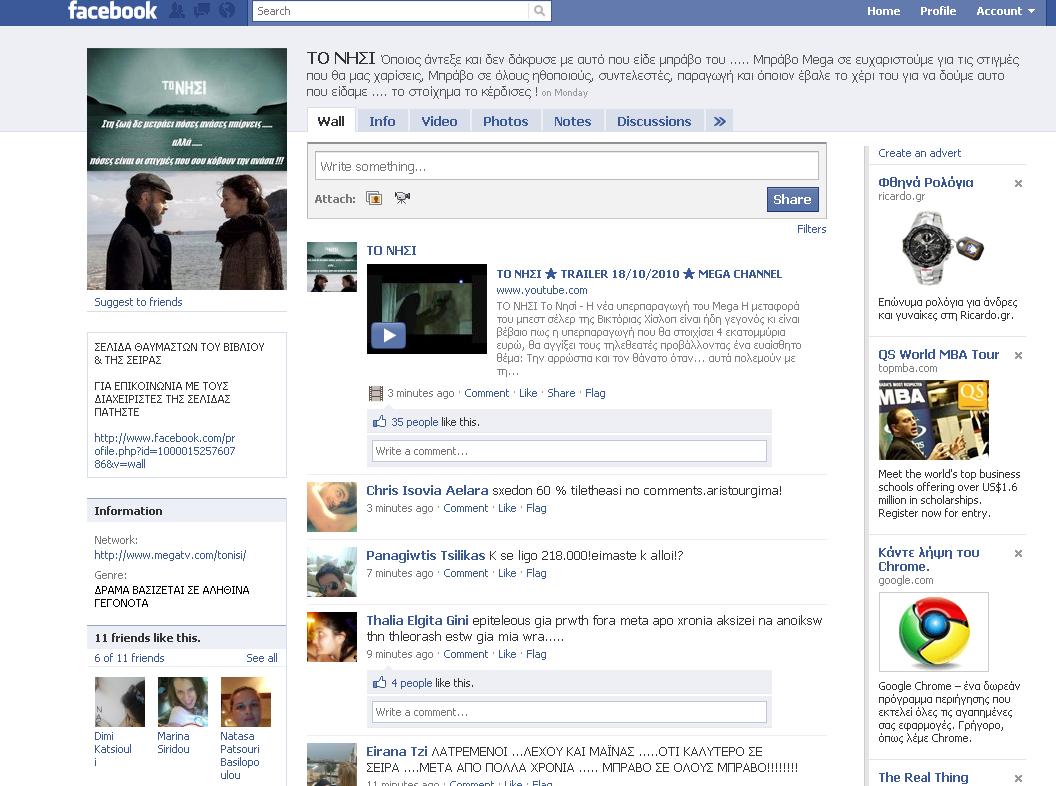Switch to the Photos tab
The height and width of the screenshot is (786, 1056).
[505, 121]
